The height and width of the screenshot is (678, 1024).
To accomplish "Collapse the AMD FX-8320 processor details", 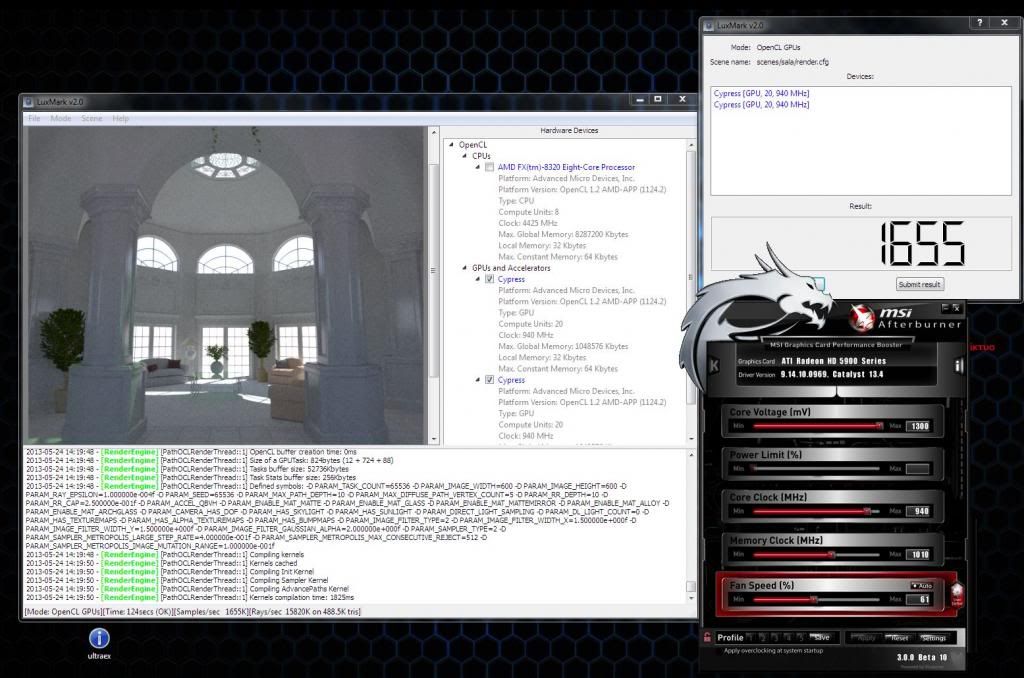I will pos(477,167).
